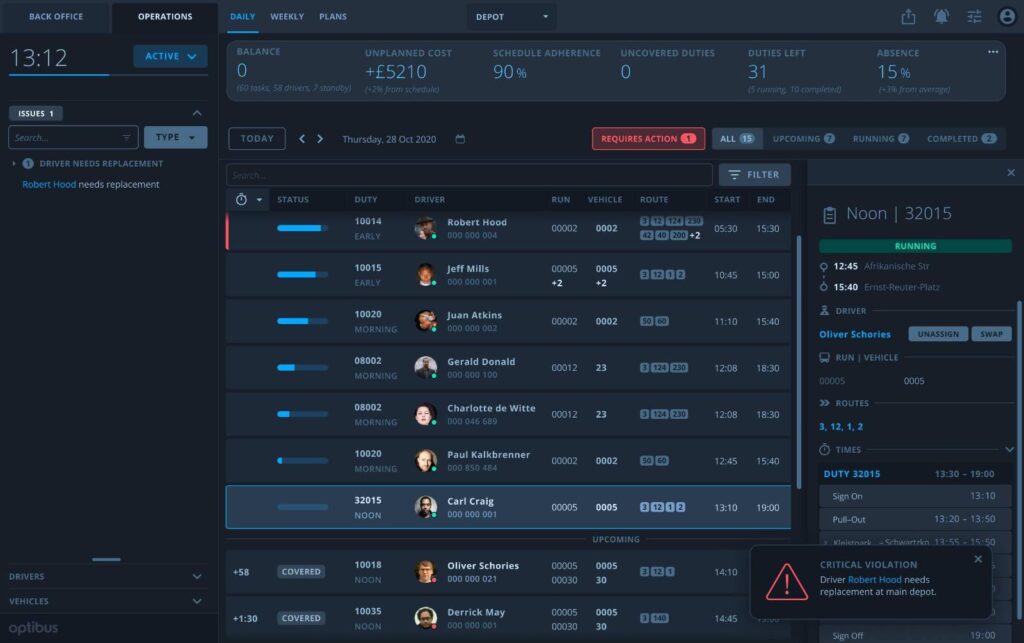Click the stopwatch icon in table header
Image resolution: width=1024 pixels, height=643 pixels.
coord(242,200)
